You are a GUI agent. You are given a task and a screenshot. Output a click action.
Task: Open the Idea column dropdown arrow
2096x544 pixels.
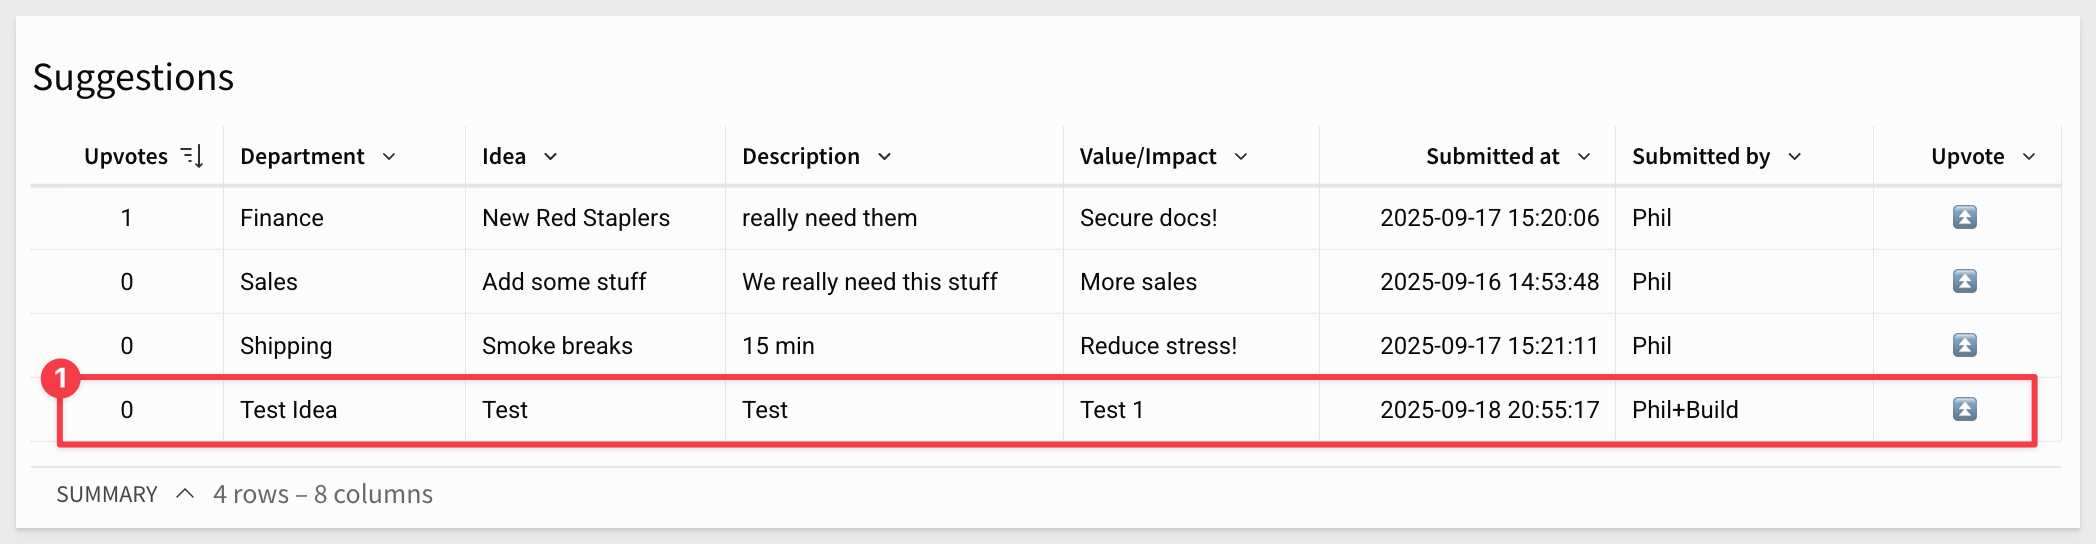(x=550, y=157)
